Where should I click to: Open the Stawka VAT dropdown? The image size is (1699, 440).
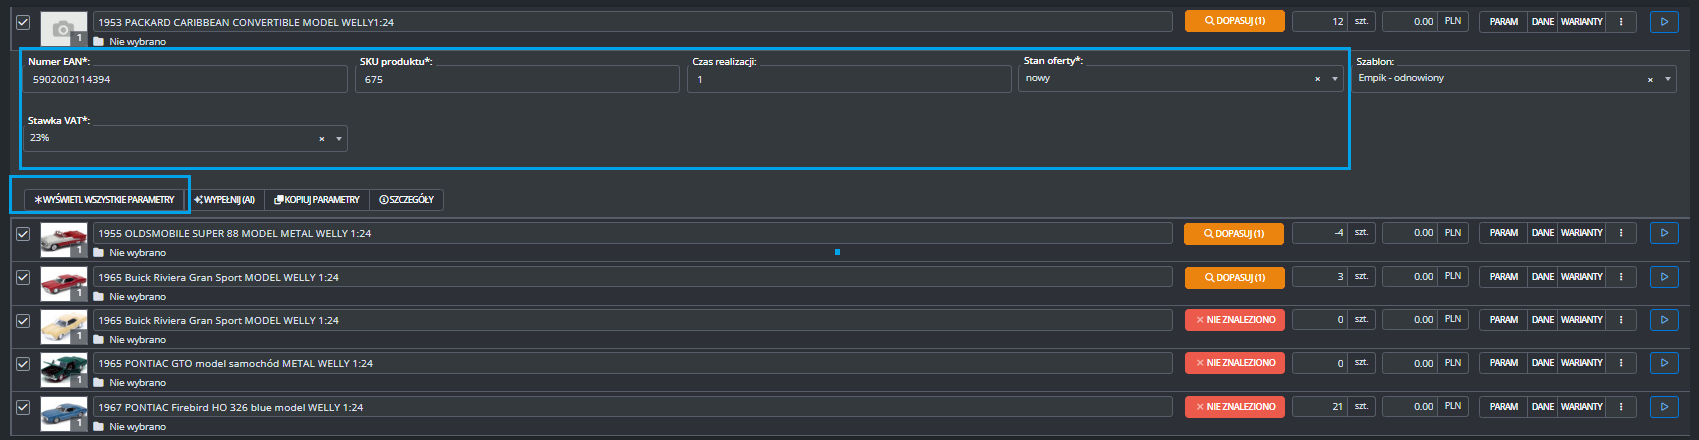coord(339,139)
